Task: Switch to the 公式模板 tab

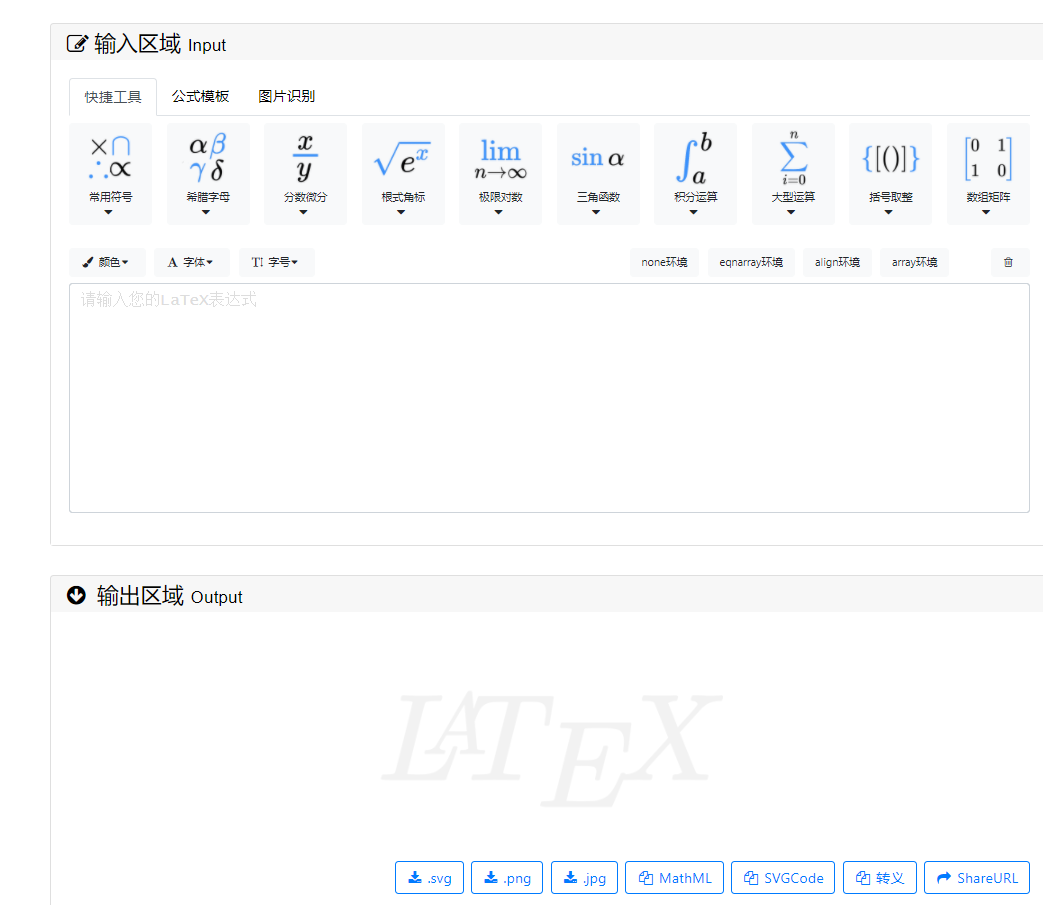Action: 201,96
